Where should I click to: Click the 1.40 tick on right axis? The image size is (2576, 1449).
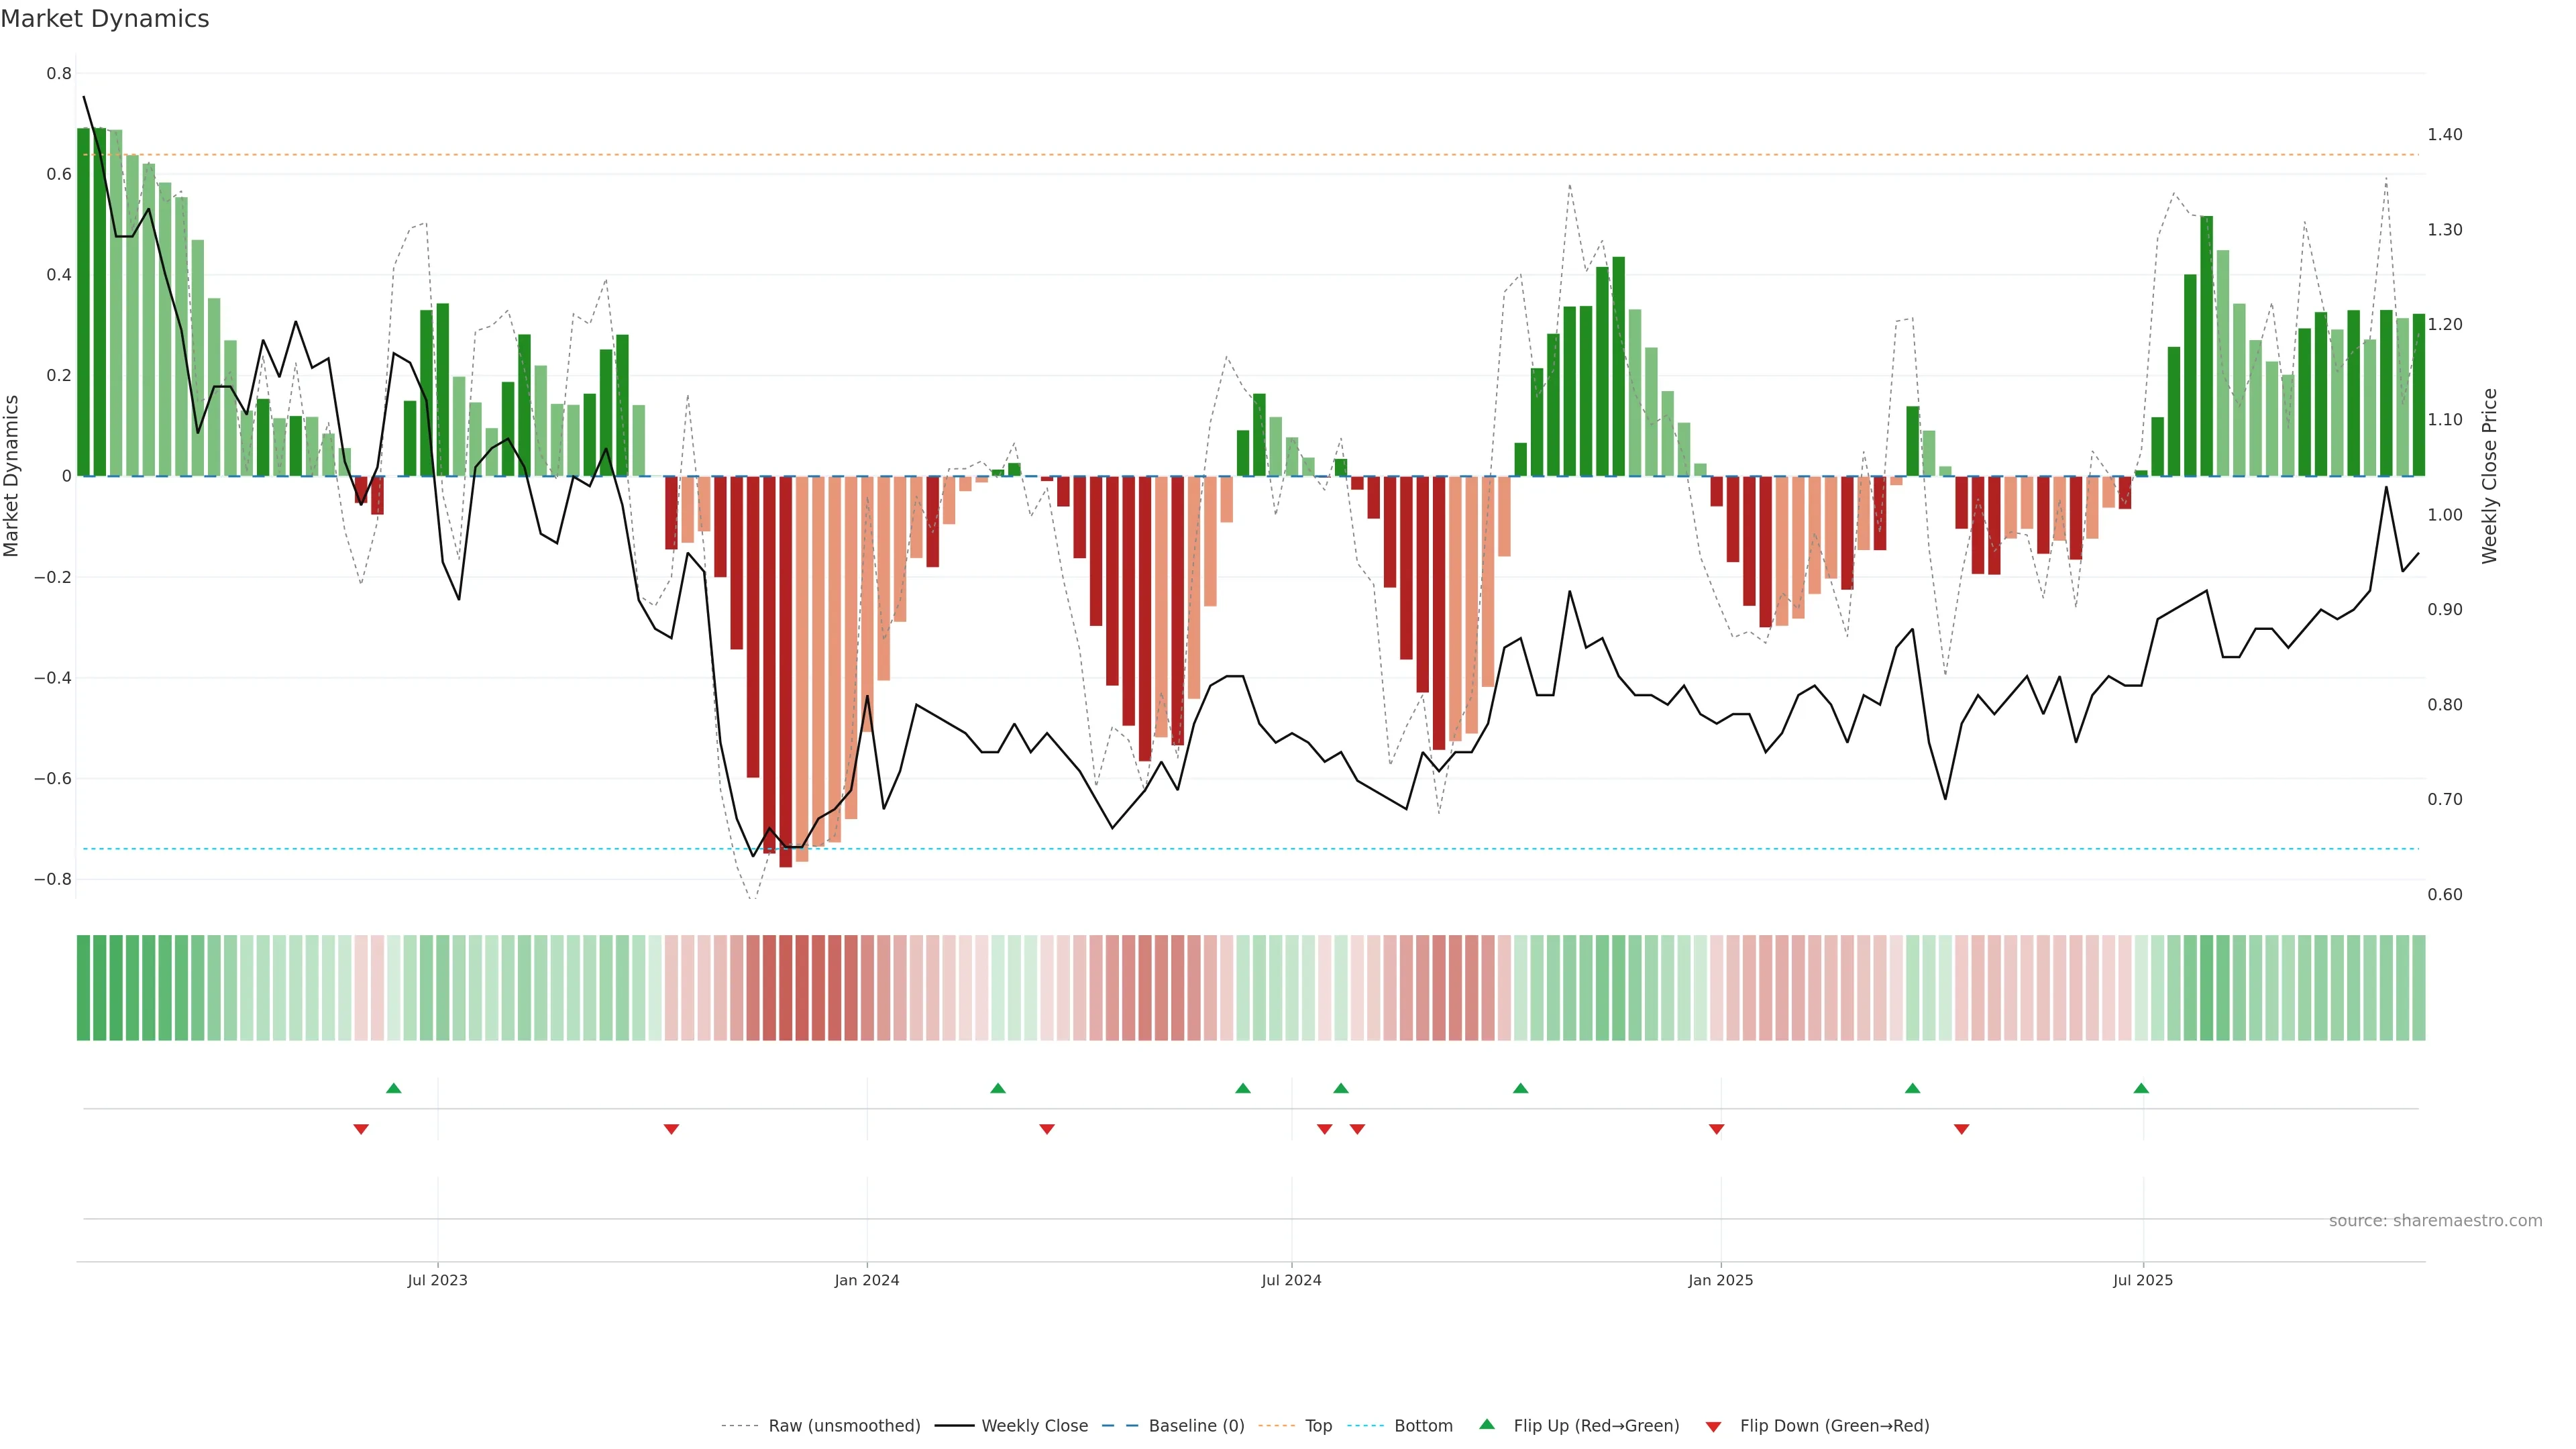tap(2445, 135)
